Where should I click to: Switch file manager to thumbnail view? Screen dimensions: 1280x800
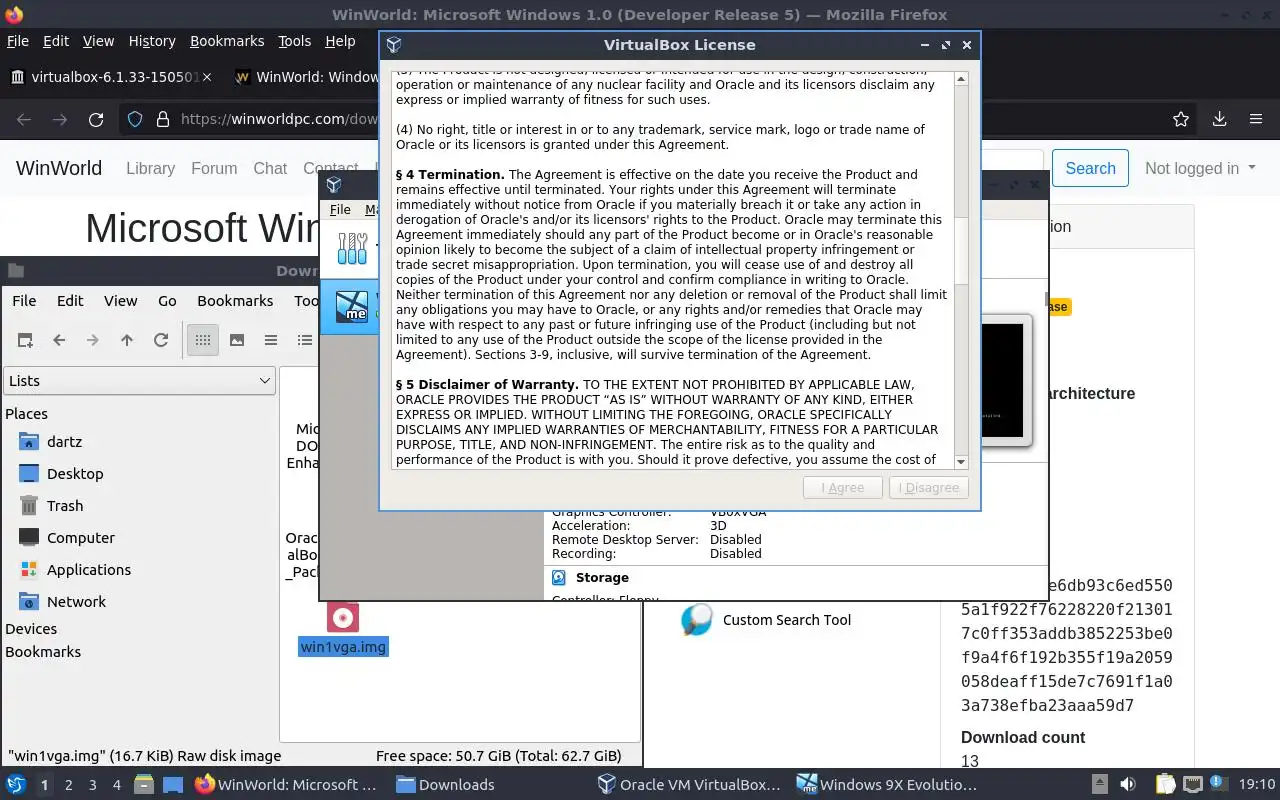pyautogui.click(x=237, y=340)
